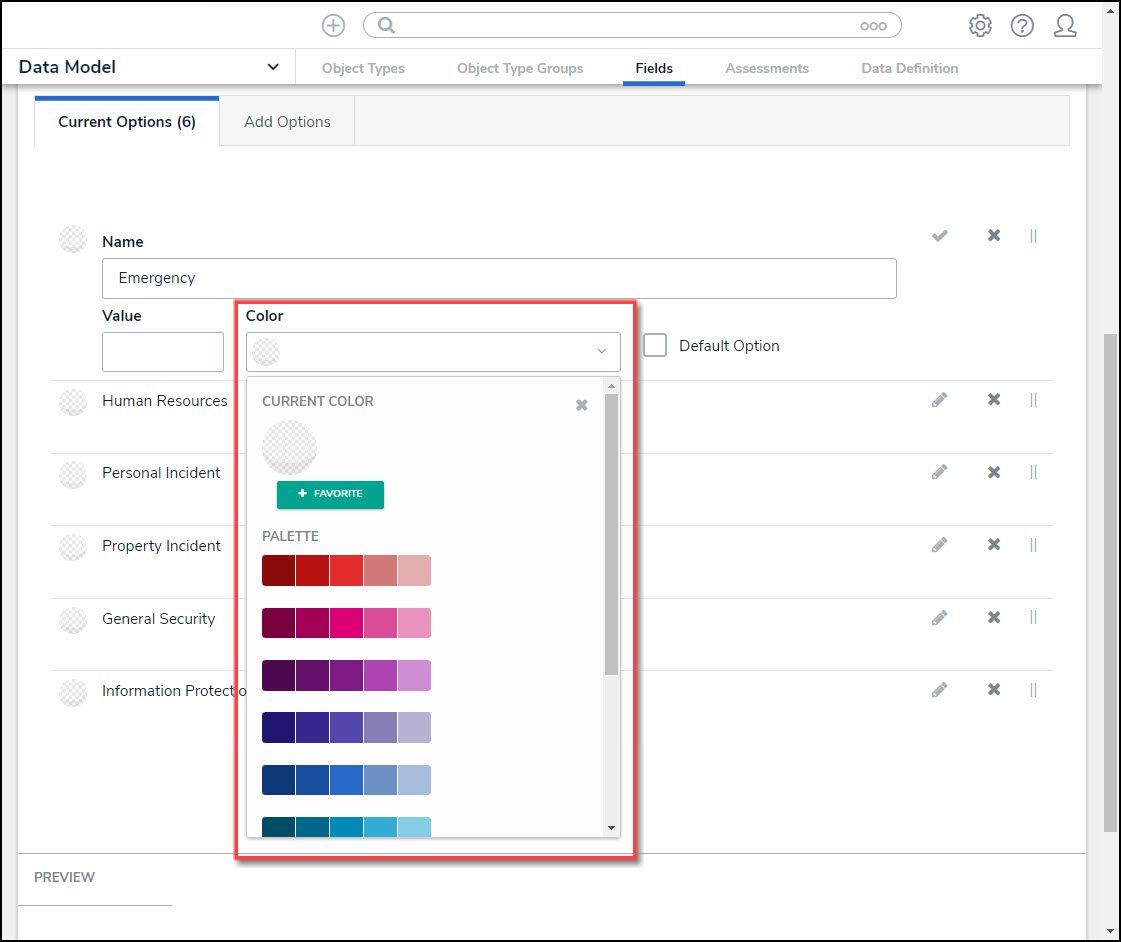The image size is (1121, 942).
Task: Open the help question mark icon
Action: click(1022, 26)
